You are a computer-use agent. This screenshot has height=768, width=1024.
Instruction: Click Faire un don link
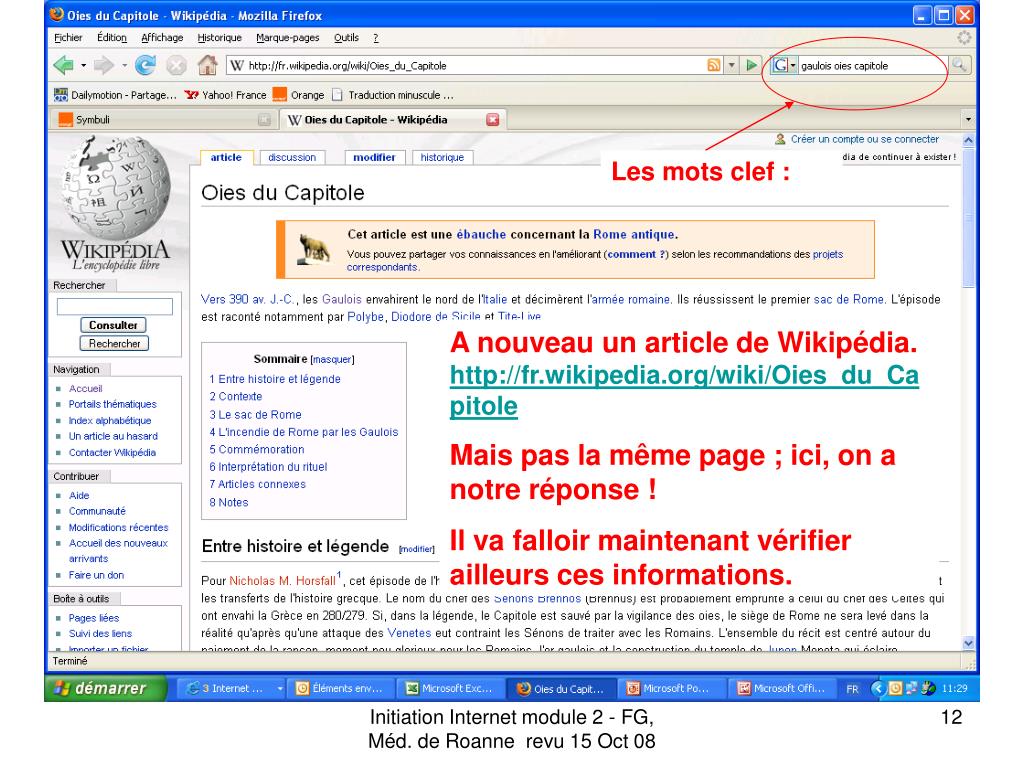pyautogui.click(x=96, y=575)
